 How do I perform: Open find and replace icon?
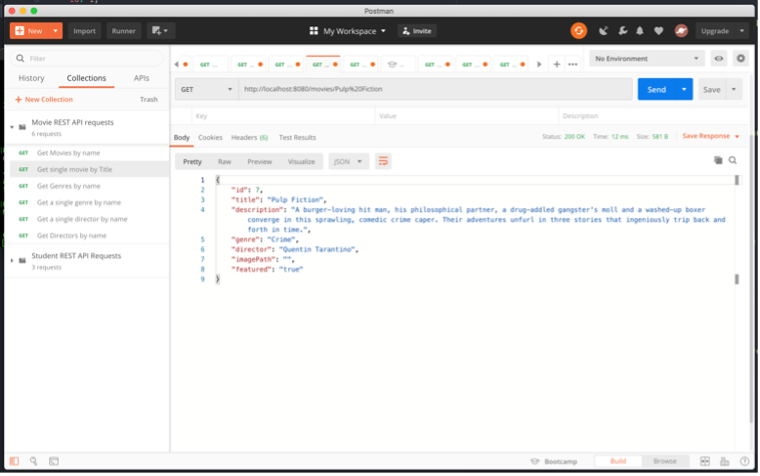pyautogui.click(x=33, y=461)
